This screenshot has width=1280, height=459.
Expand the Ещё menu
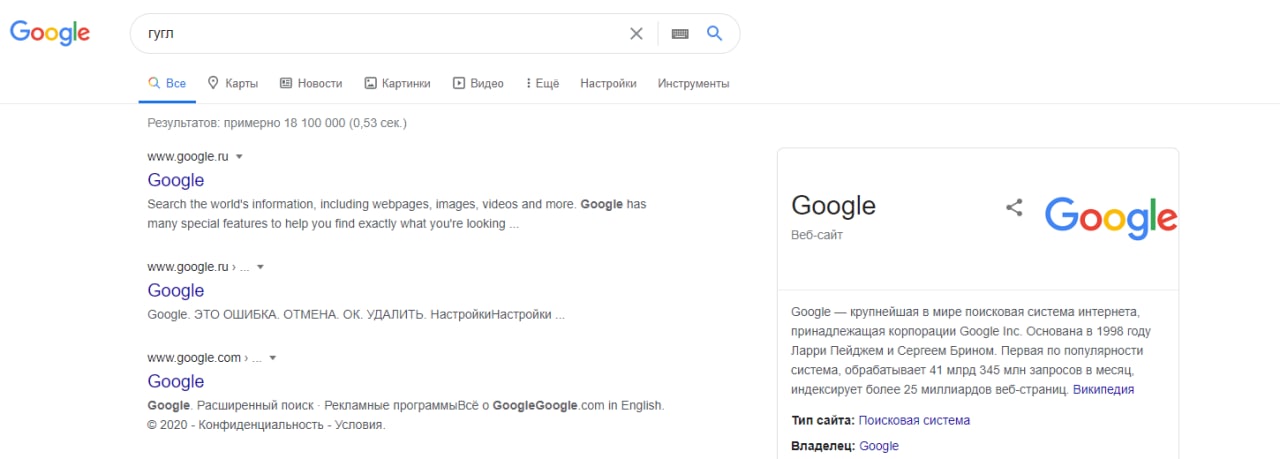point(542,84)
